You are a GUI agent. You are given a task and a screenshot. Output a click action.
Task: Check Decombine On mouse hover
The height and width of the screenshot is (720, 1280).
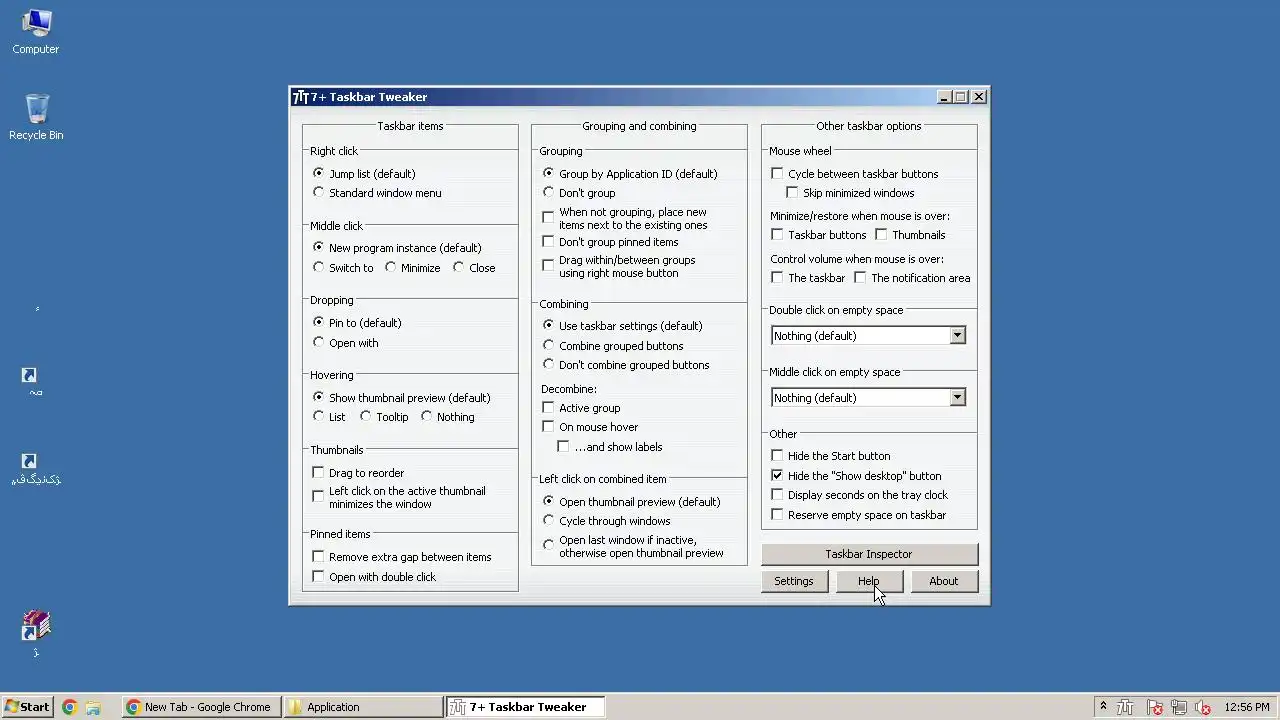click(548, 426)
